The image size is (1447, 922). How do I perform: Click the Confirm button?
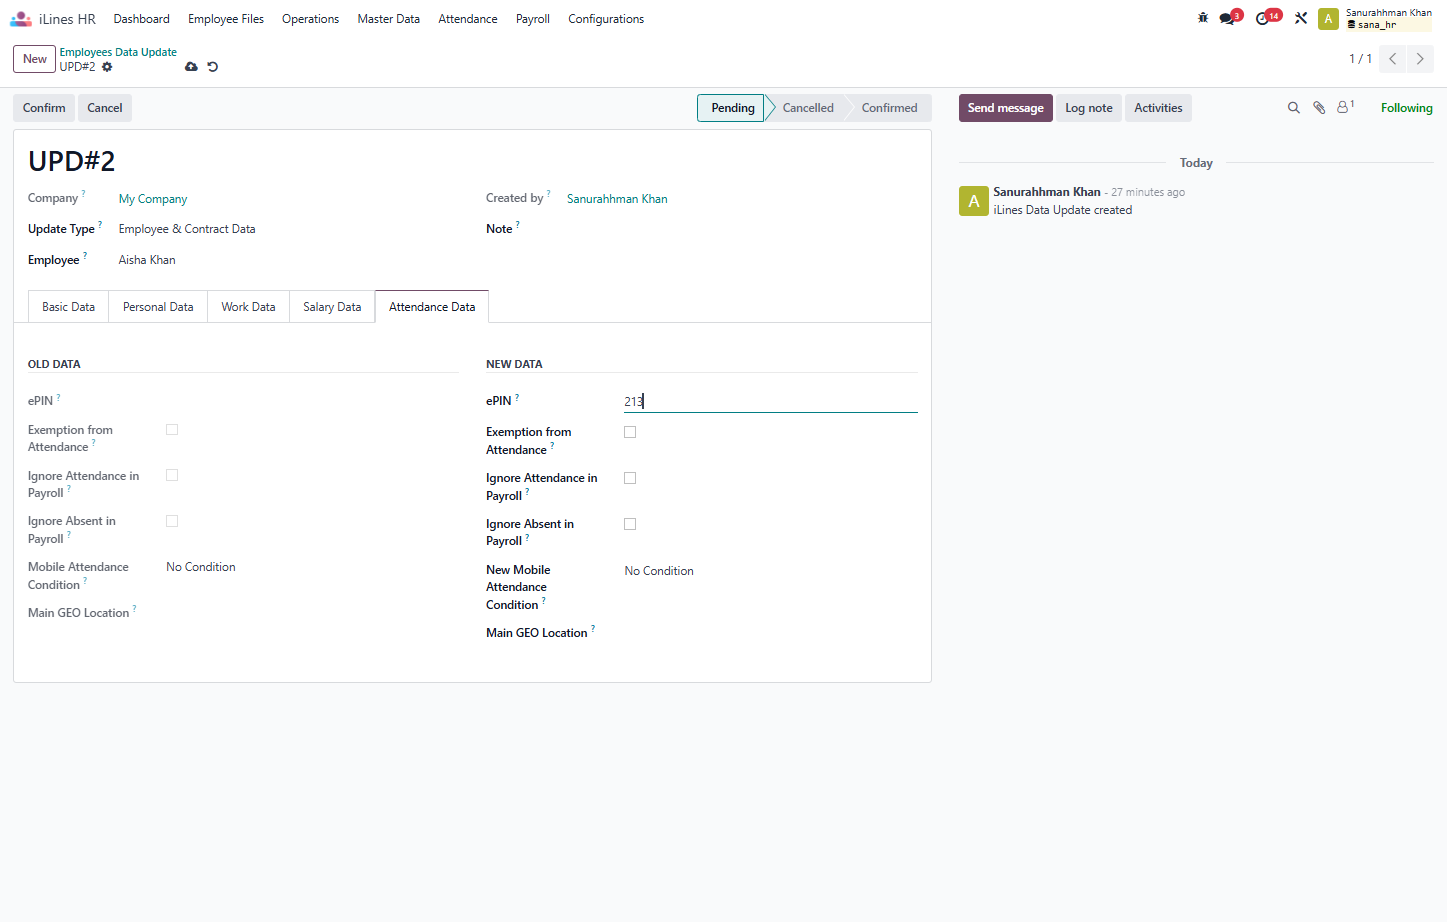(x=44, y=108)
